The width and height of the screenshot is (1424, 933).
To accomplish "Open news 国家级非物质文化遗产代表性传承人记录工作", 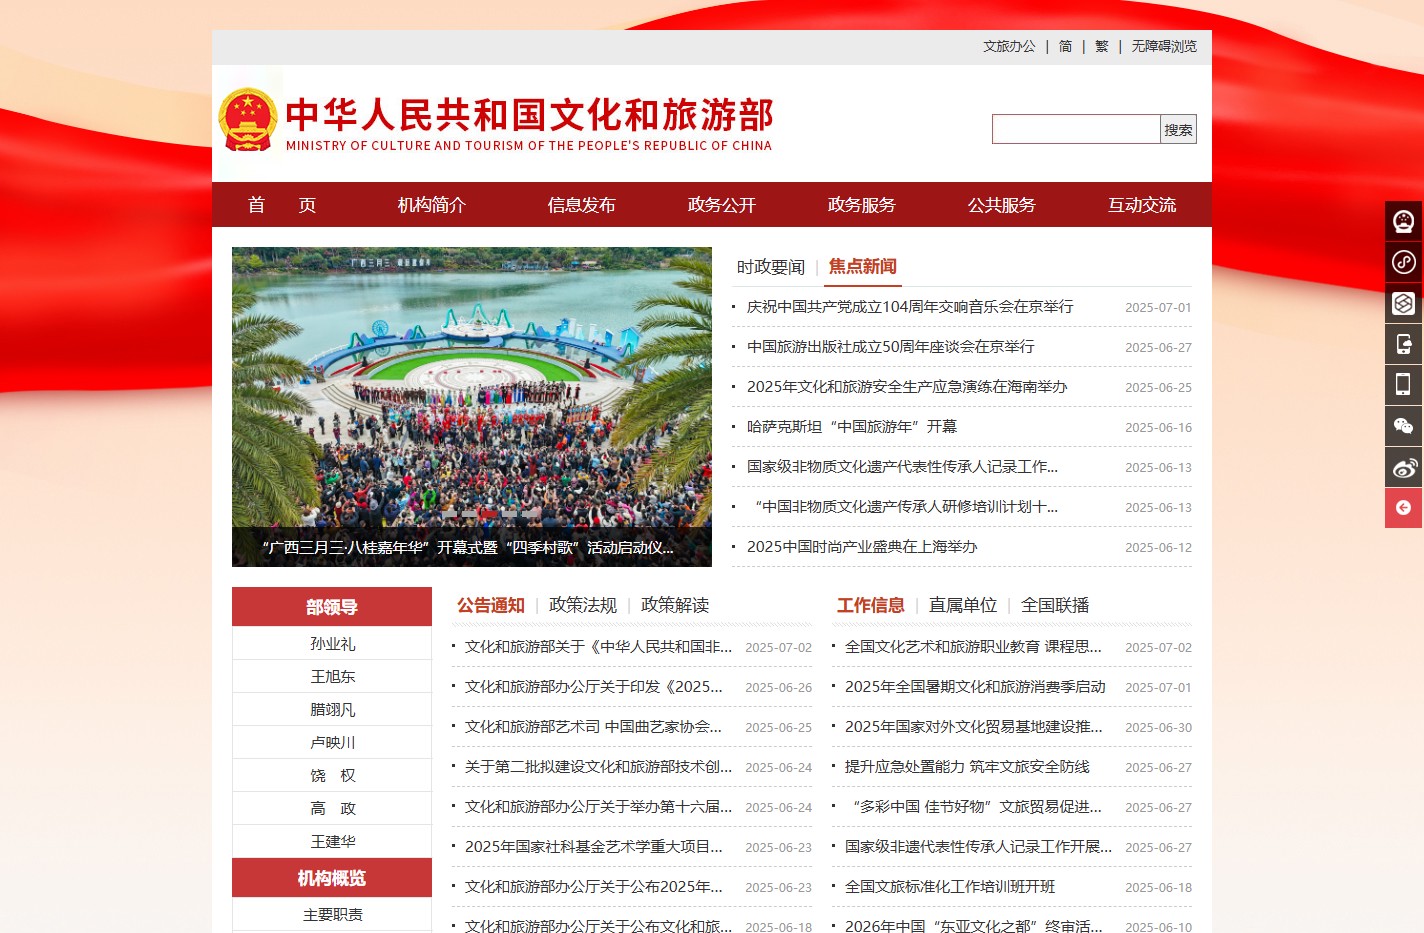I will pos(902,467).
